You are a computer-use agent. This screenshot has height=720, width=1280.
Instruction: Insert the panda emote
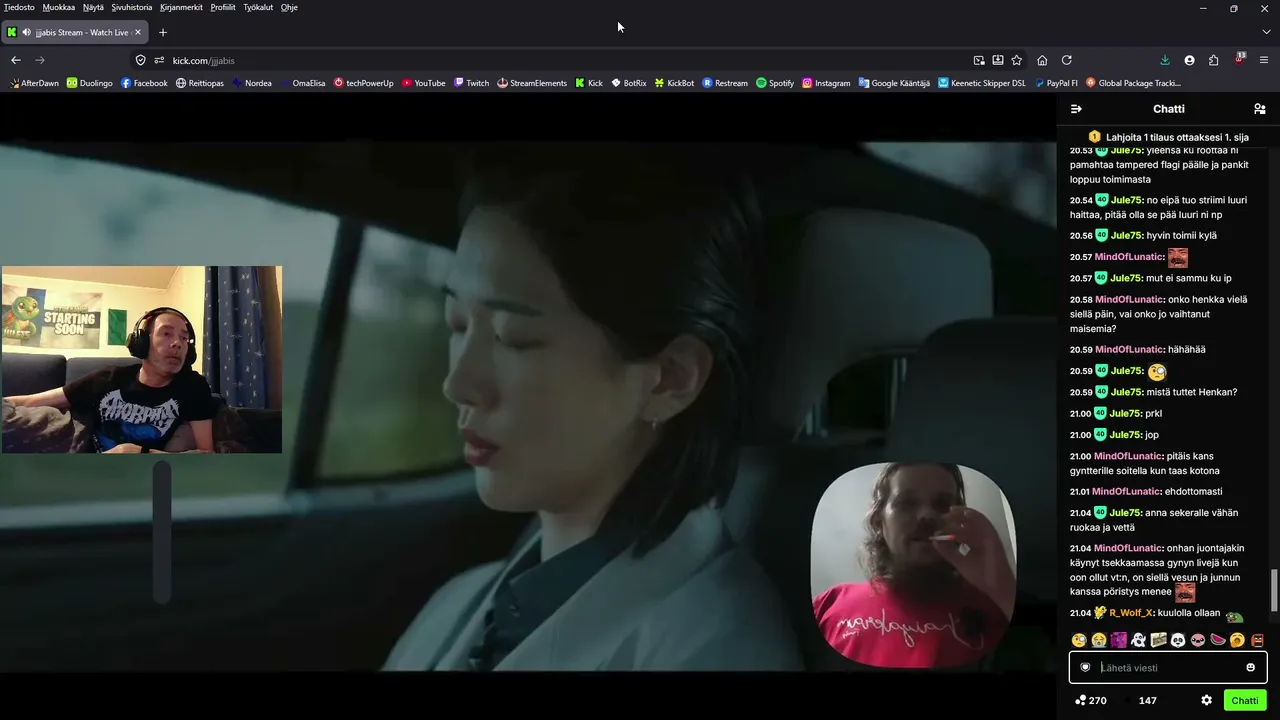click(x=1178, y=640)
